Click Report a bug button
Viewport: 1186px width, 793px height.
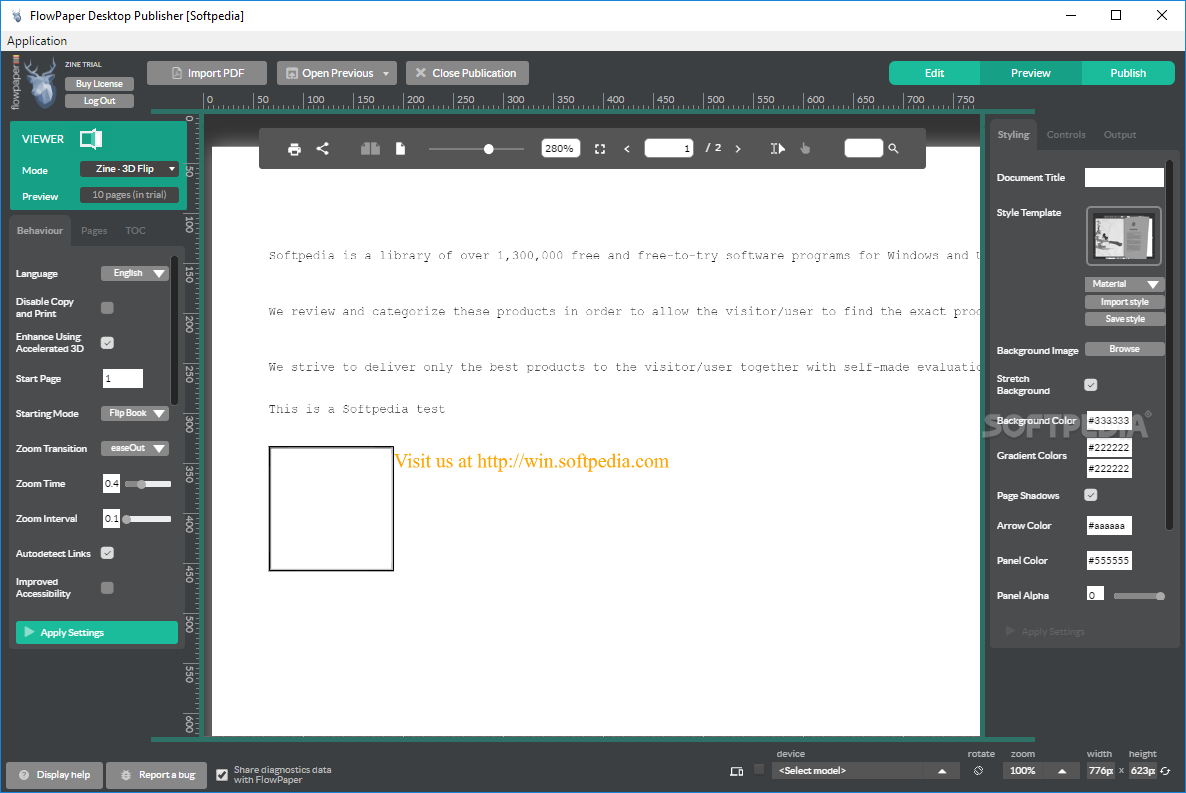[157, 775]
